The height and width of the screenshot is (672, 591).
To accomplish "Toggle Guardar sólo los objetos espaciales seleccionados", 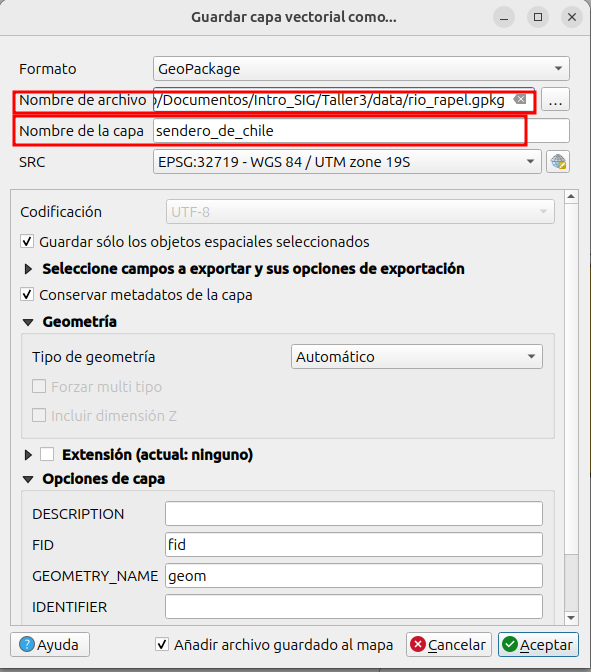I will coord(27,242).
